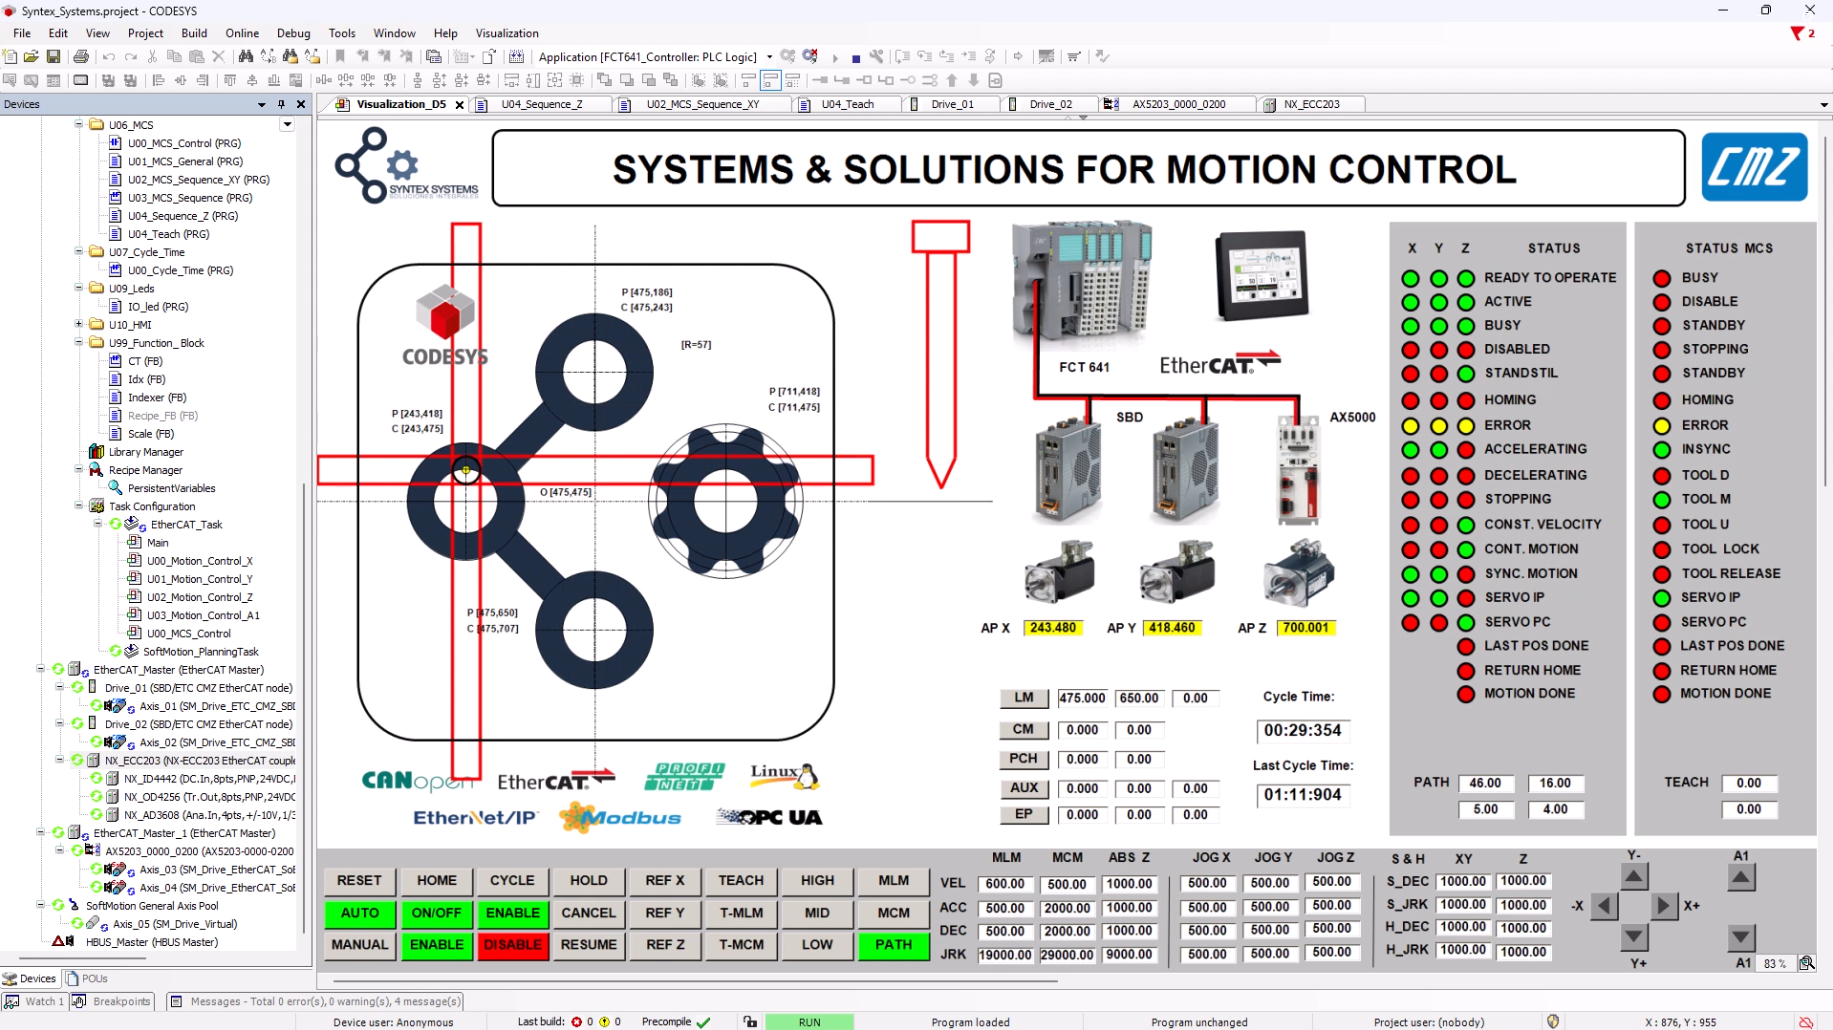Click the Login gear icon beside the application selector
The image size is (1833, 1030).
pyautogui.click(x=788, y=57)
